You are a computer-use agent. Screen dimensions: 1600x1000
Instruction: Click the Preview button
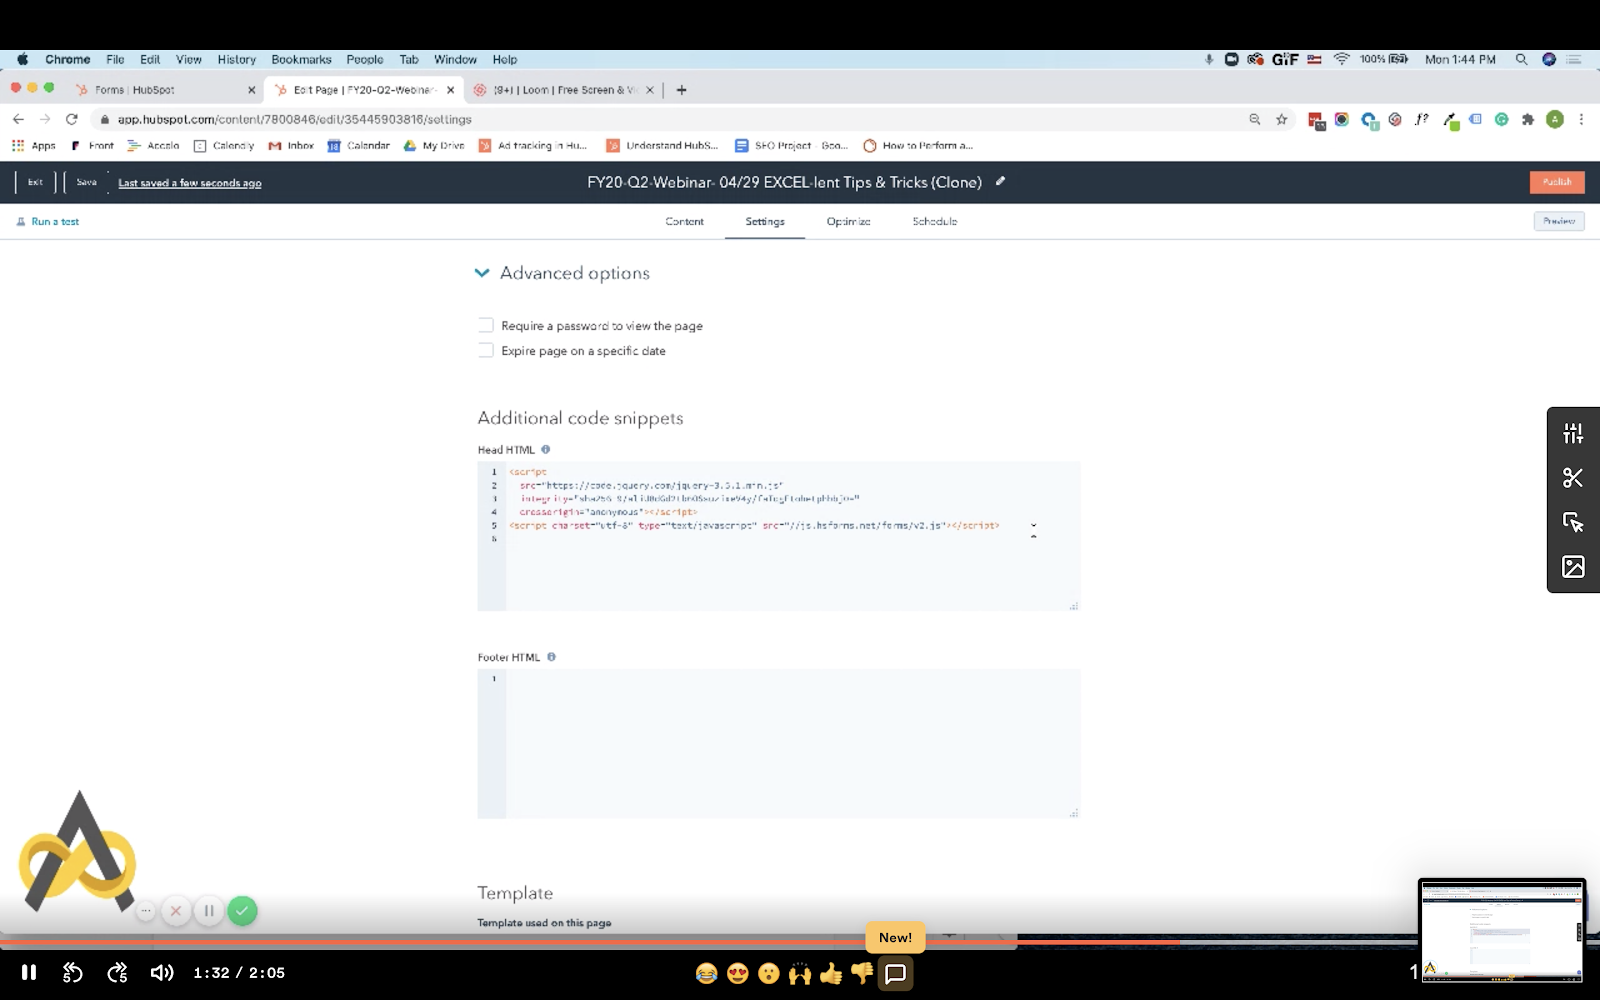[1559, 221]
